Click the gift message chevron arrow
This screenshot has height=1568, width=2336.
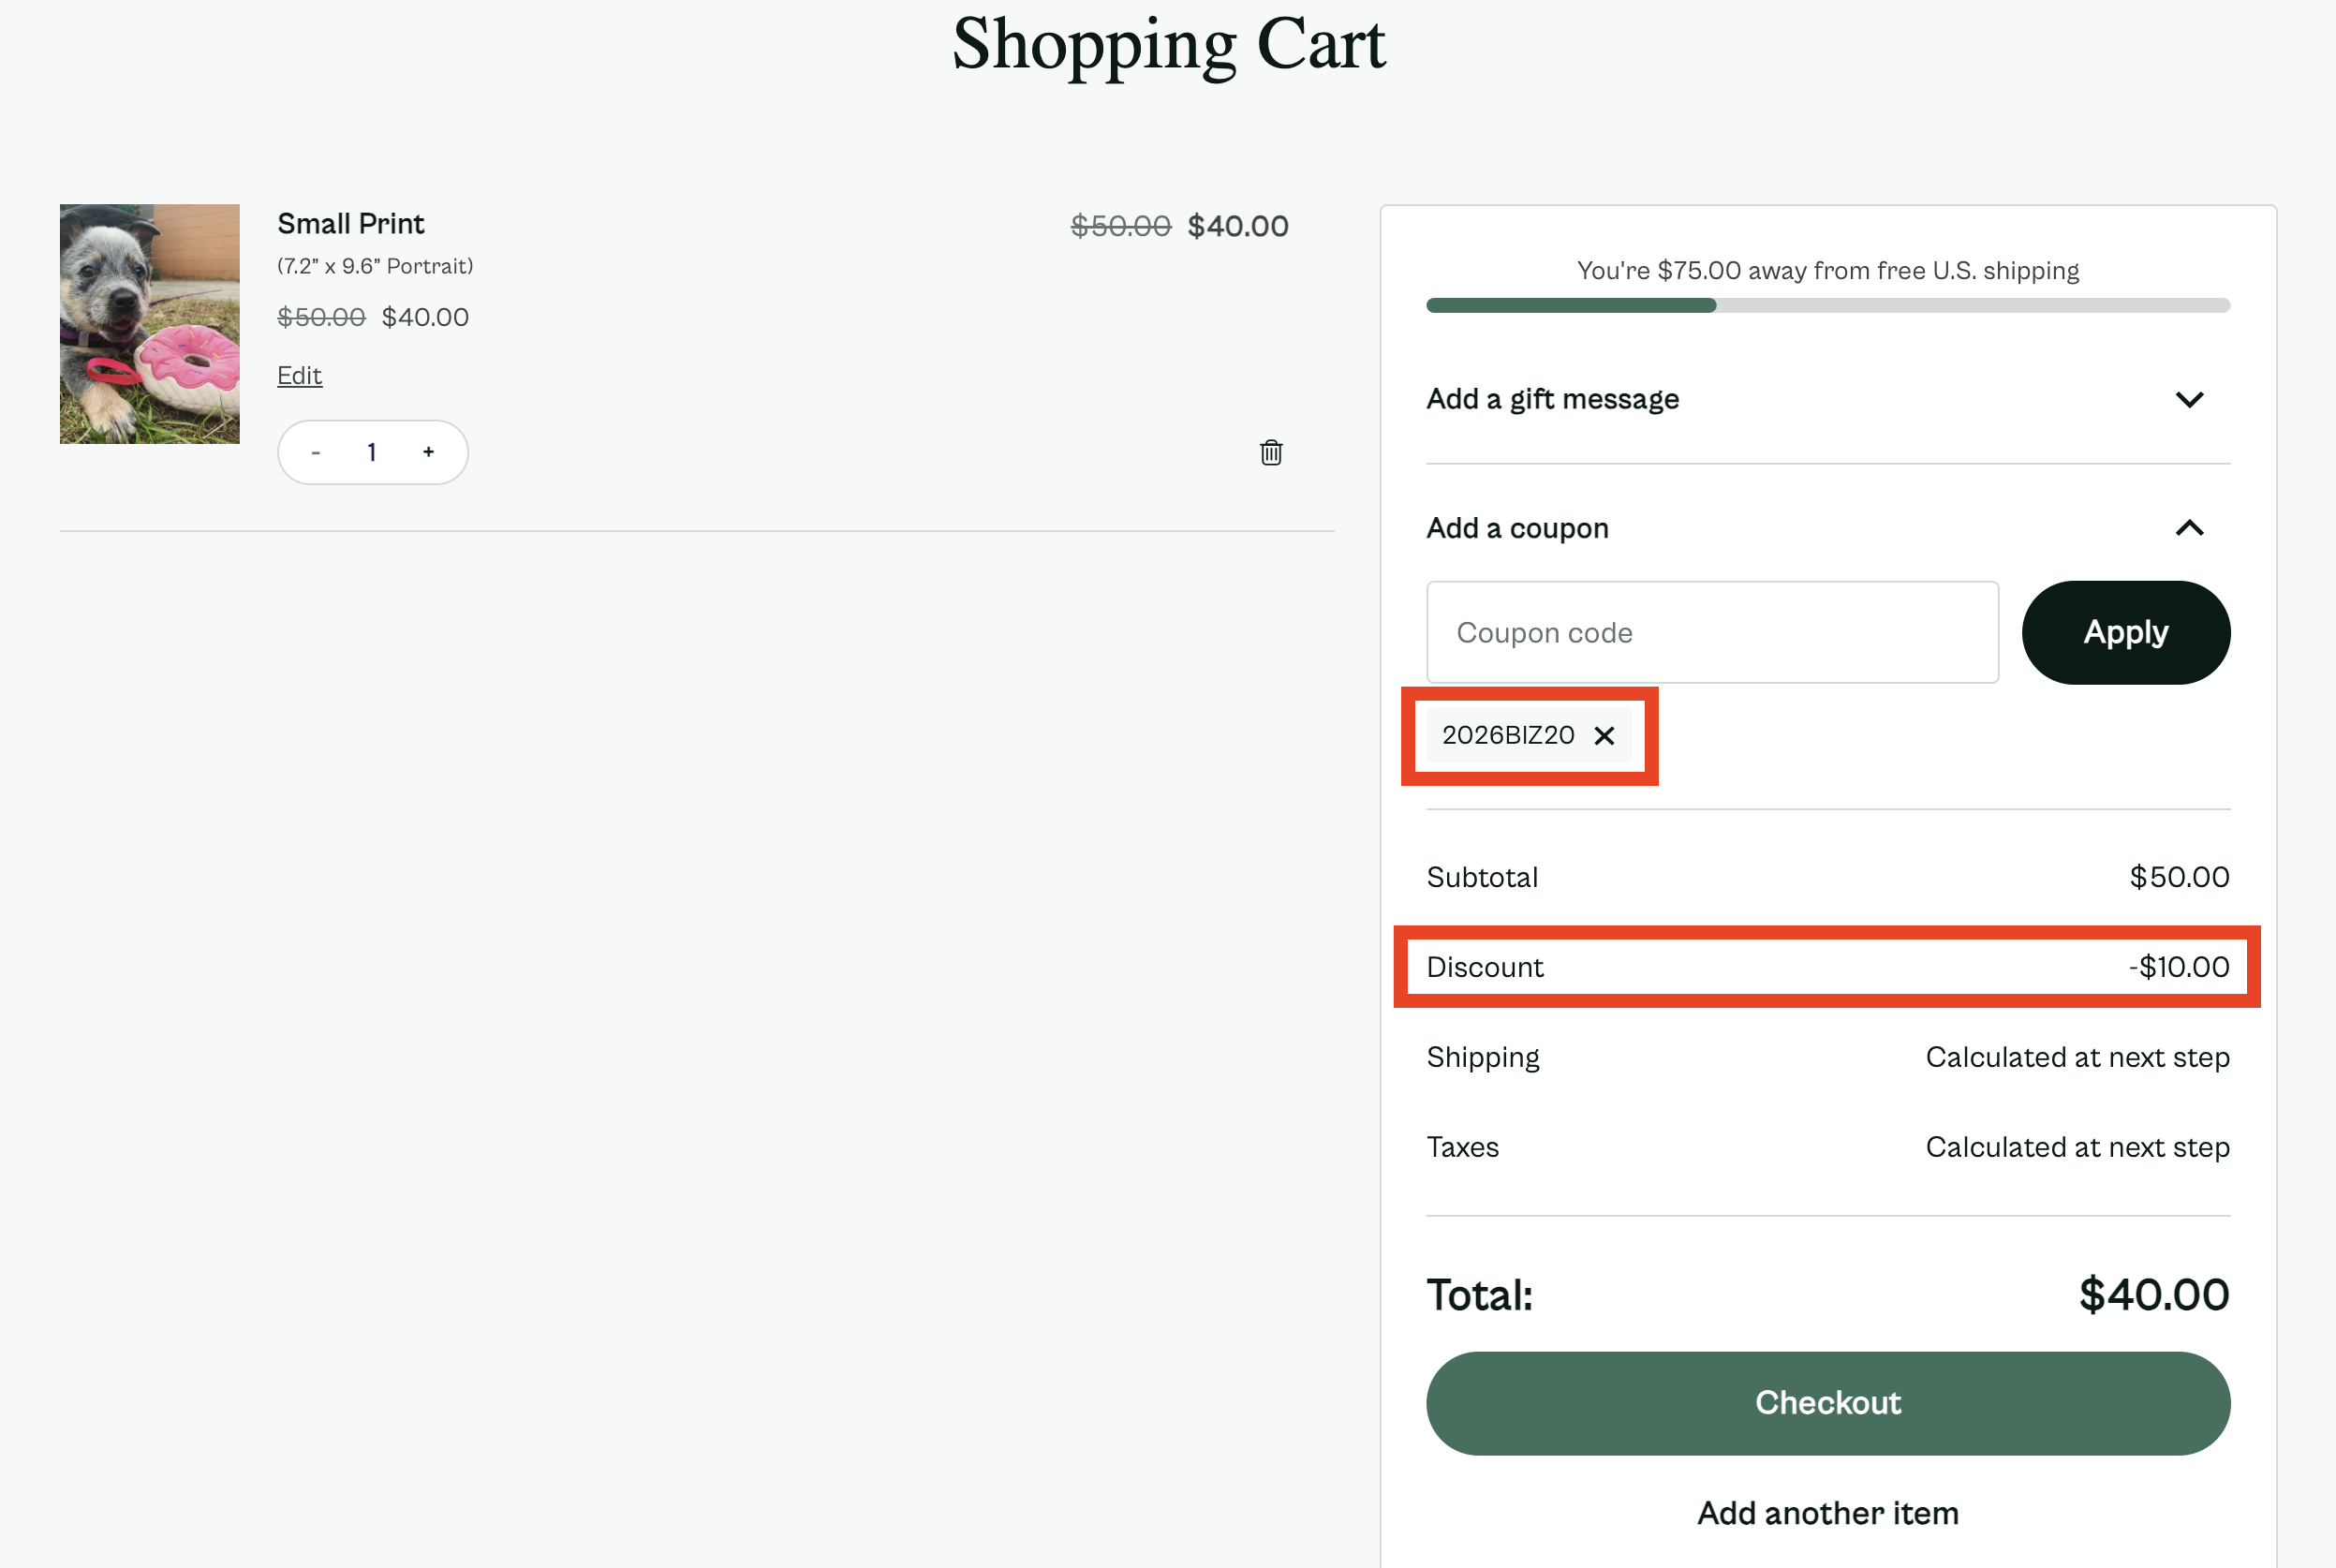click(x=2189, y=400)
